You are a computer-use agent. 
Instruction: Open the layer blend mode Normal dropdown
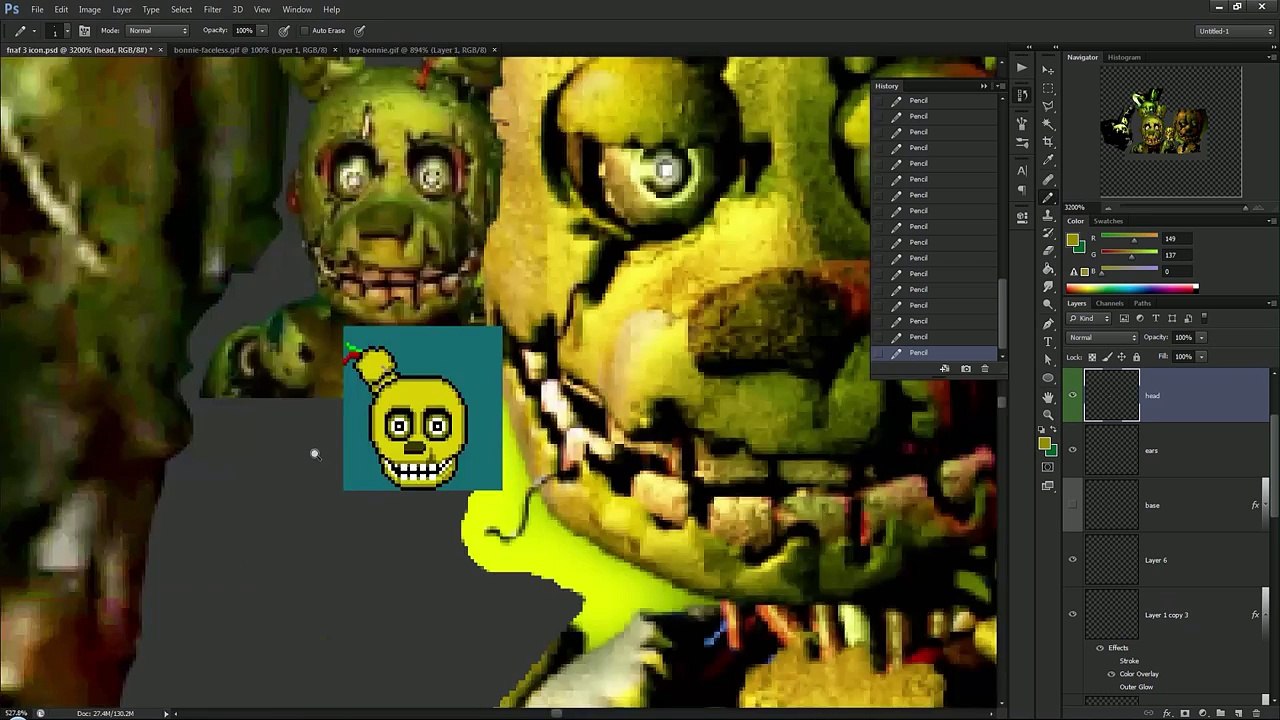pyautogui.click(x=1103, y=337)
